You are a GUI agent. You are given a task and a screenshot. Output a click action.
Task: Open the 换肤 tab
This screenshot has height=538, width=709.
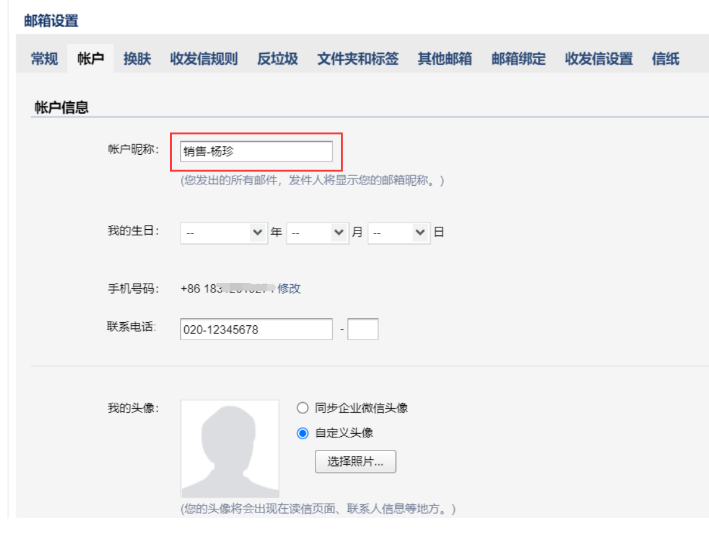(x=137, y=59)
